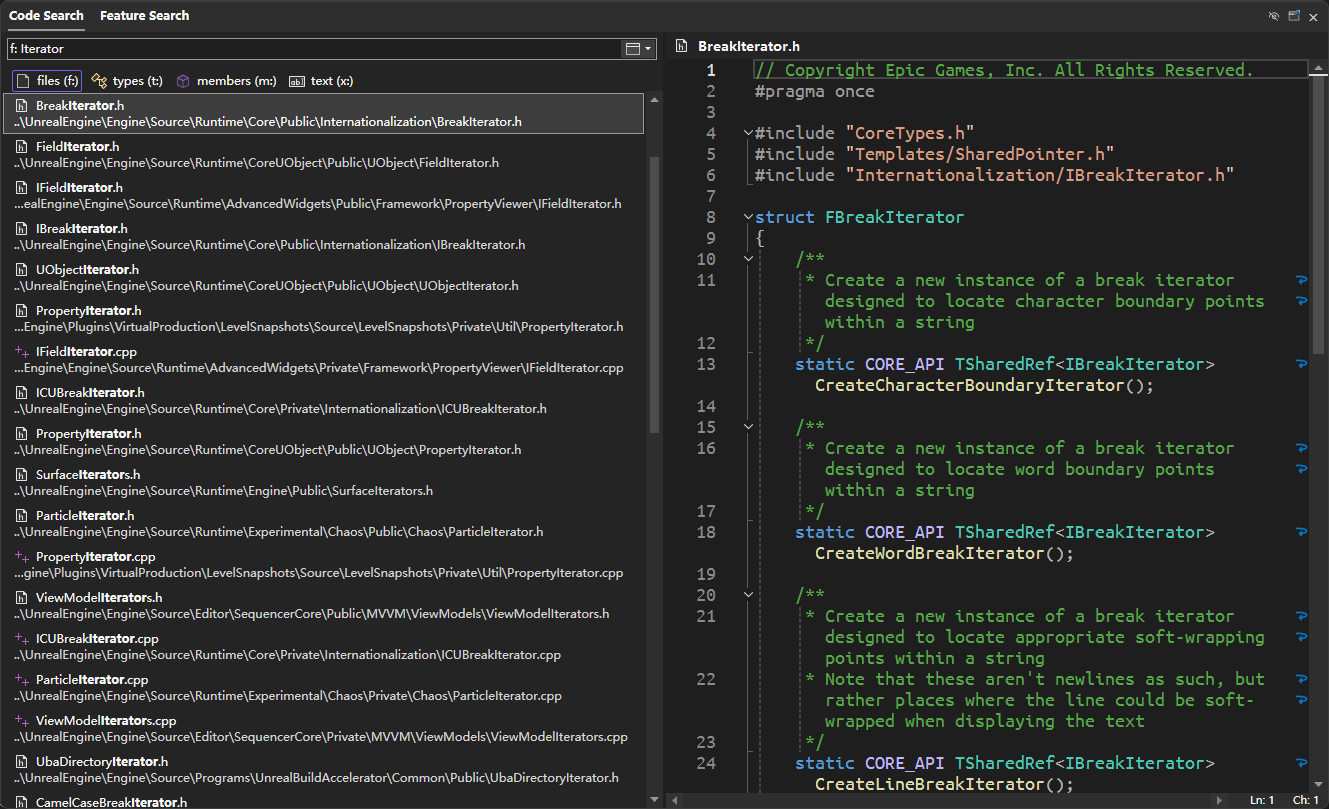Click the ICUBreakIterator.cpp source file icon
Viewport: 1329px width, 809px height.
pyautogui.click(x=21, y=639)
